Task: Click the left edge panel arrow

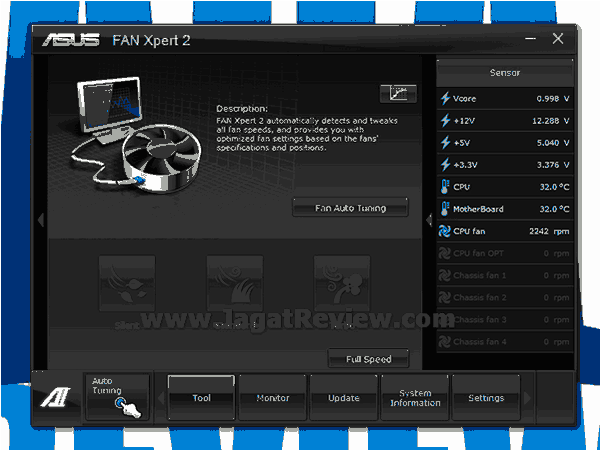Action: tap(41, 220)
